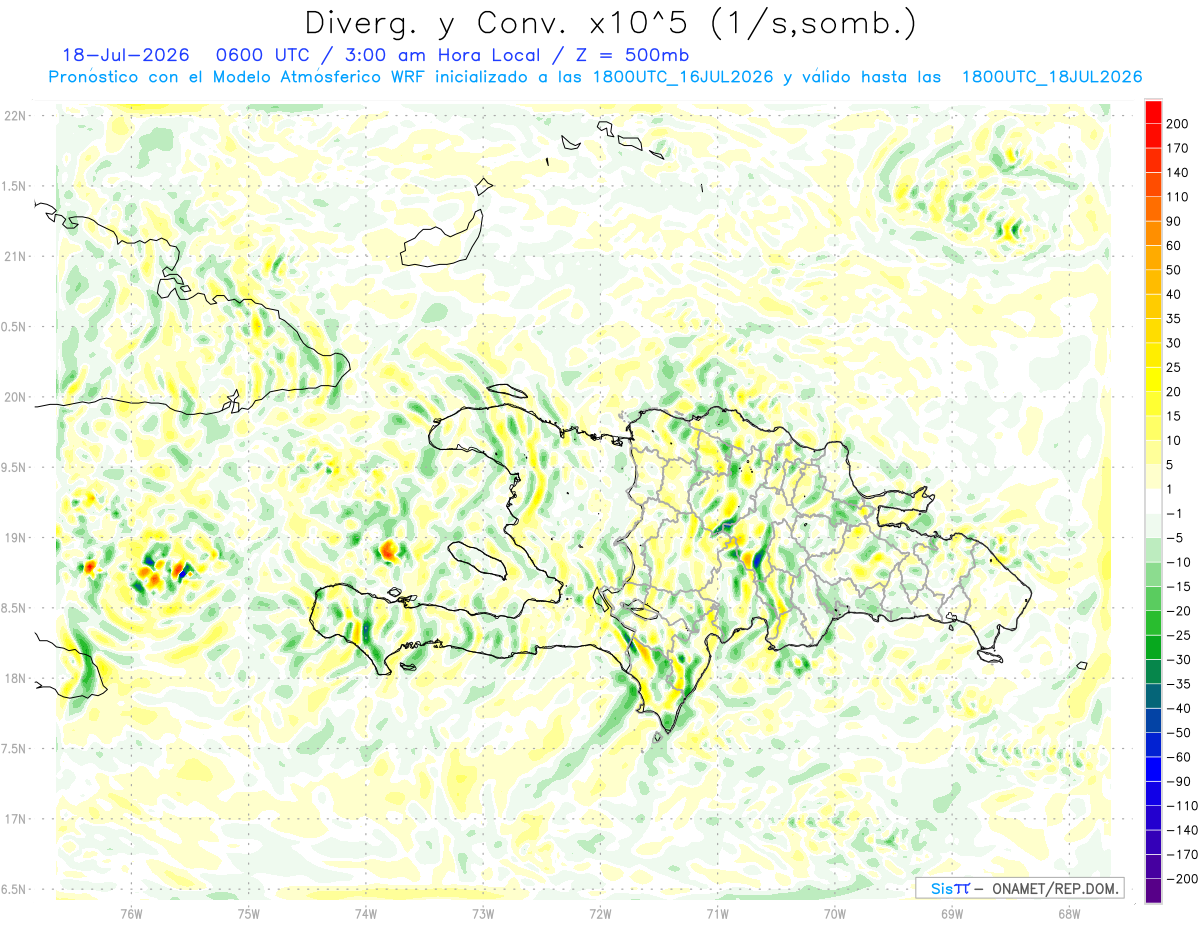This screenshot has height=927, width=1200.
Task: Click the white colorbar segment between 1 and -1
Action: (1153, 500)
